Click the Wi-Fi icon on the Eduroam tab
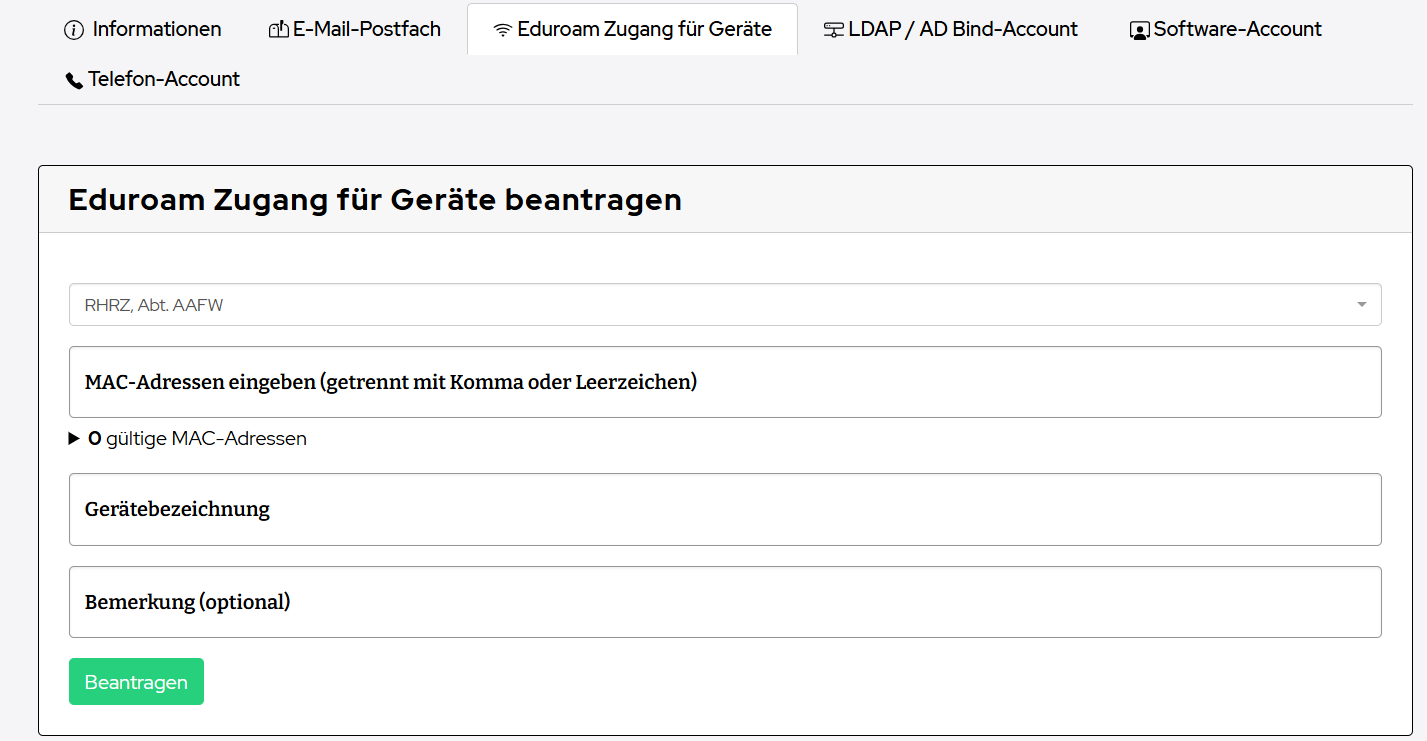Screen dimensions: 1427x741 (503, 30)
